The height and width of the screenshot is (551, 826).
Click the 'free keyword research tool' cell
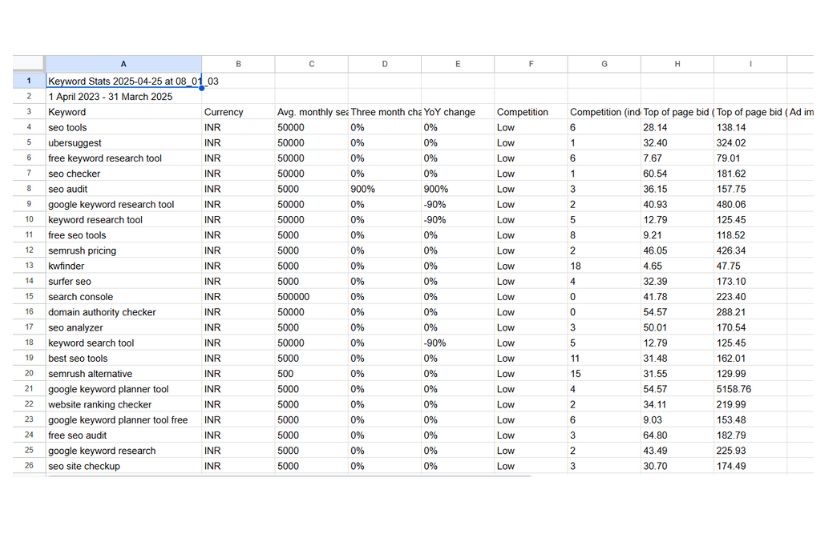pos(123,158)
